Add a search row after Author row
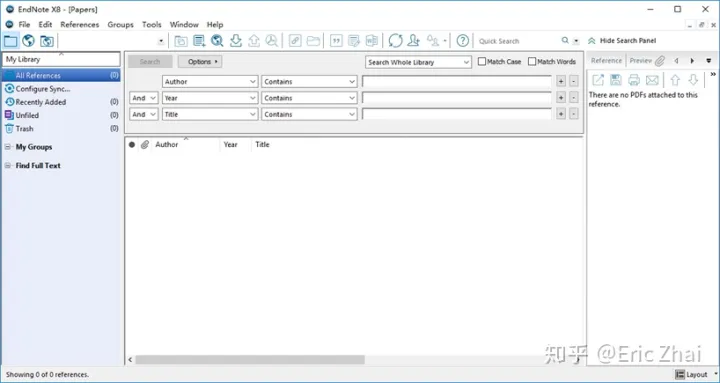This screenshot has width=720, height=383. point(561,82)
